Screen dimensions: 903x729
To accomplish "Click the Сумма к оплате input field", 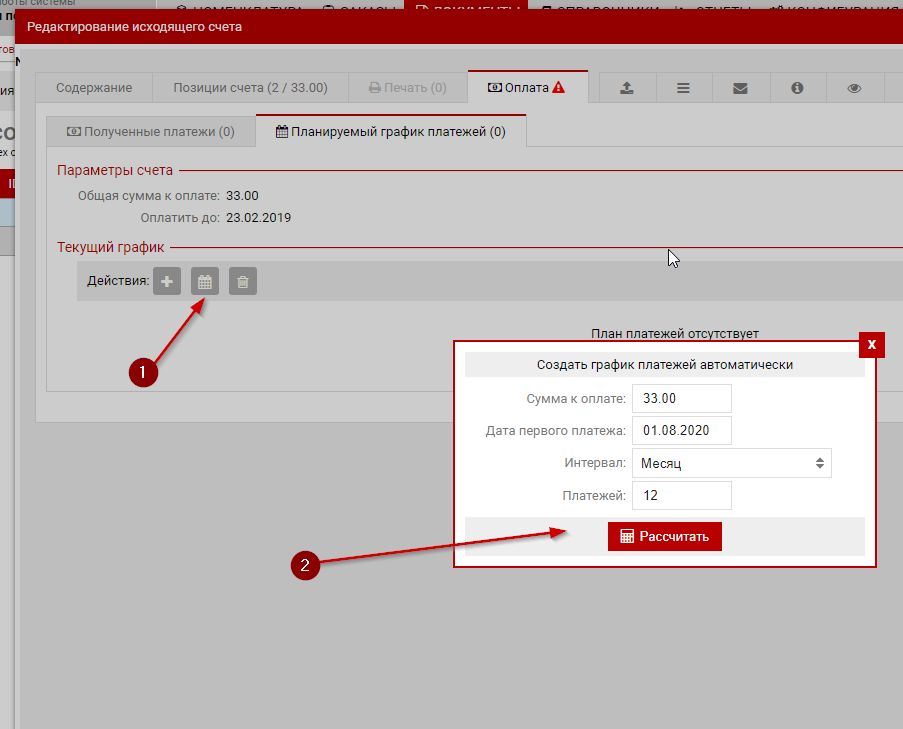I will [681, 398].
